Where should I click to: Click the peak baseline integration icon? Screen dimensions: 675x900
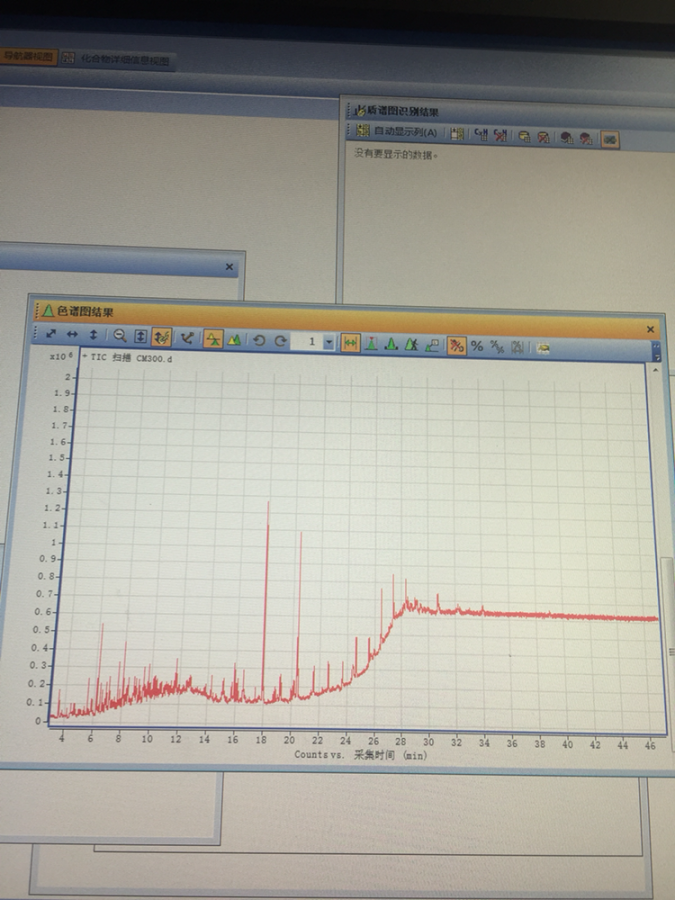(391, 344)
